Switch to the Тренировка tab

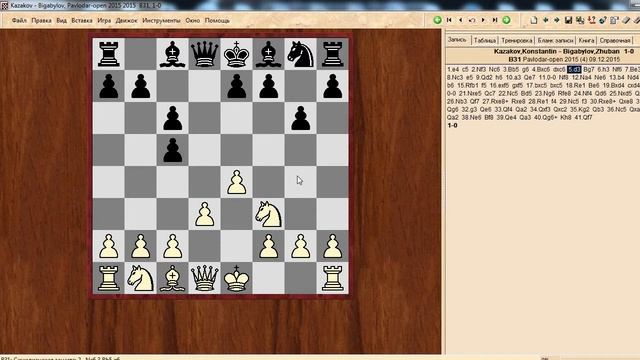click(517, 40)
